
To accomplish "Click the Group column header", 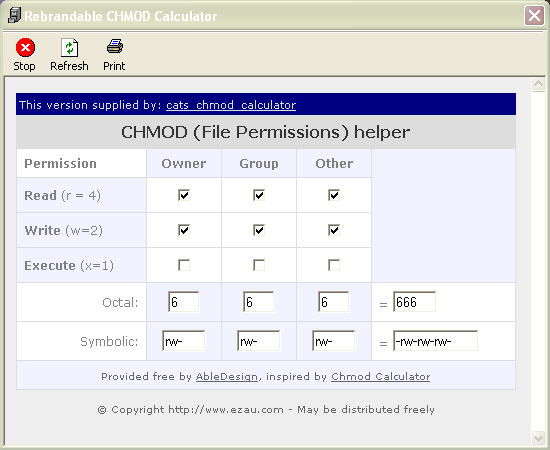I will click(x=259, y=163).
